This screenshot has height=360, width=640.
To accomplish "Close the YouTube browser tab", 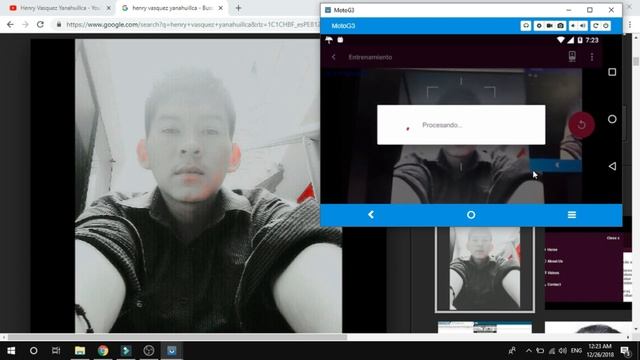I will pos(109,8).
